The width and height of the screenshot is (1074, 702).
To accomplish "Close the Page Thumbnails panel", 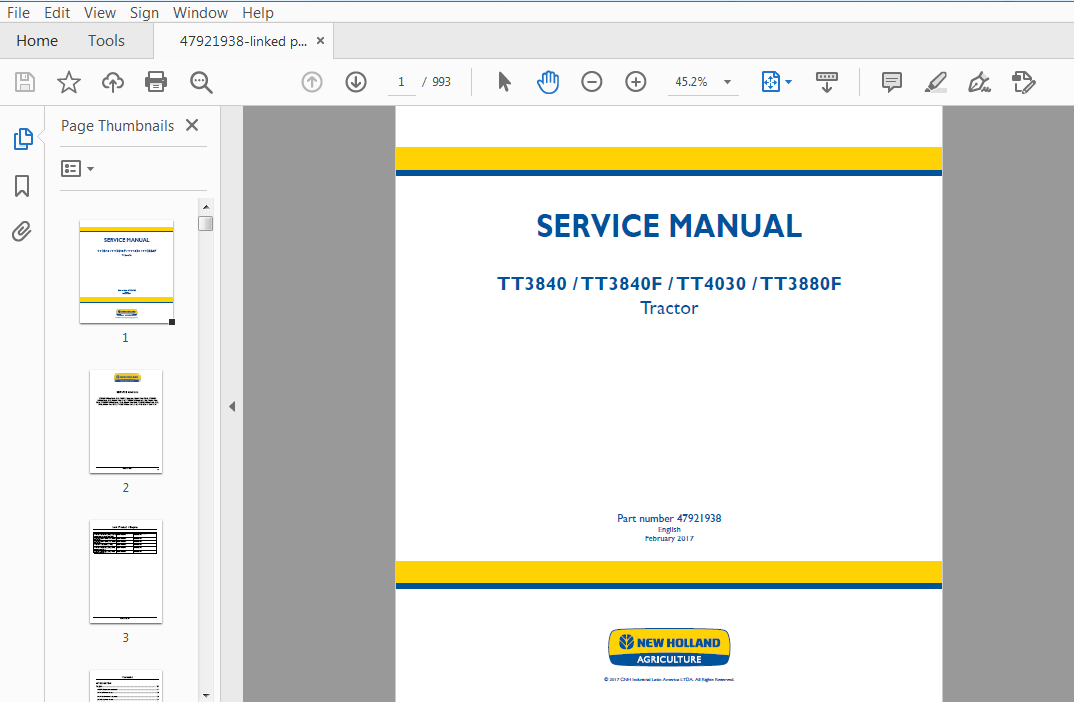I will [x=192, y=125].
